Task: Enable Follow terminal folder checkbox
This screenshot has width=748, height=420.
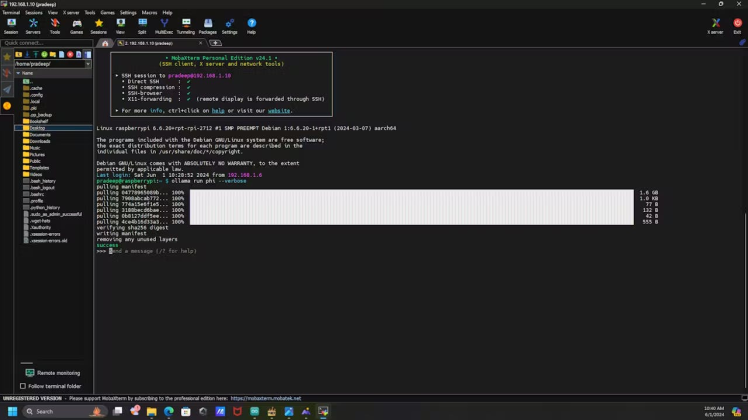Action: pyautogui.click(x=22, y=386)
